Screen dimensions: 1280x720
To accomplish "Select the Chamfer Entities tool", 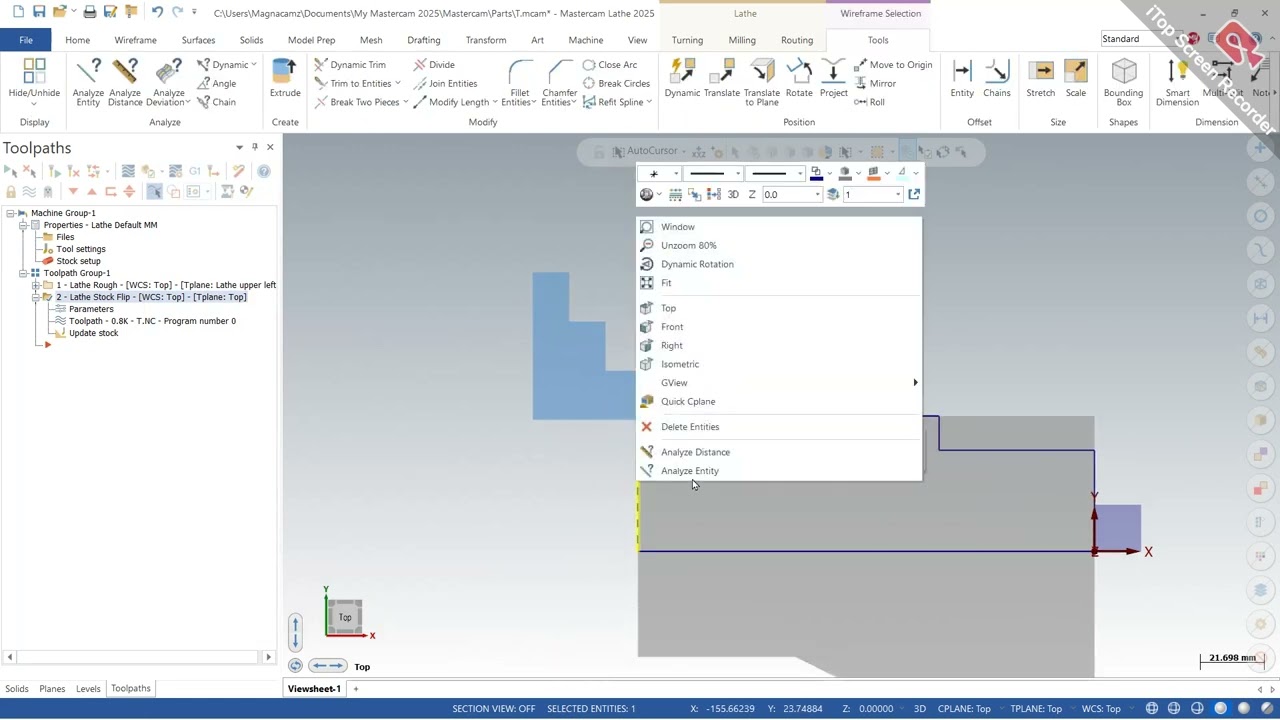I will click(x=560, y=81).
